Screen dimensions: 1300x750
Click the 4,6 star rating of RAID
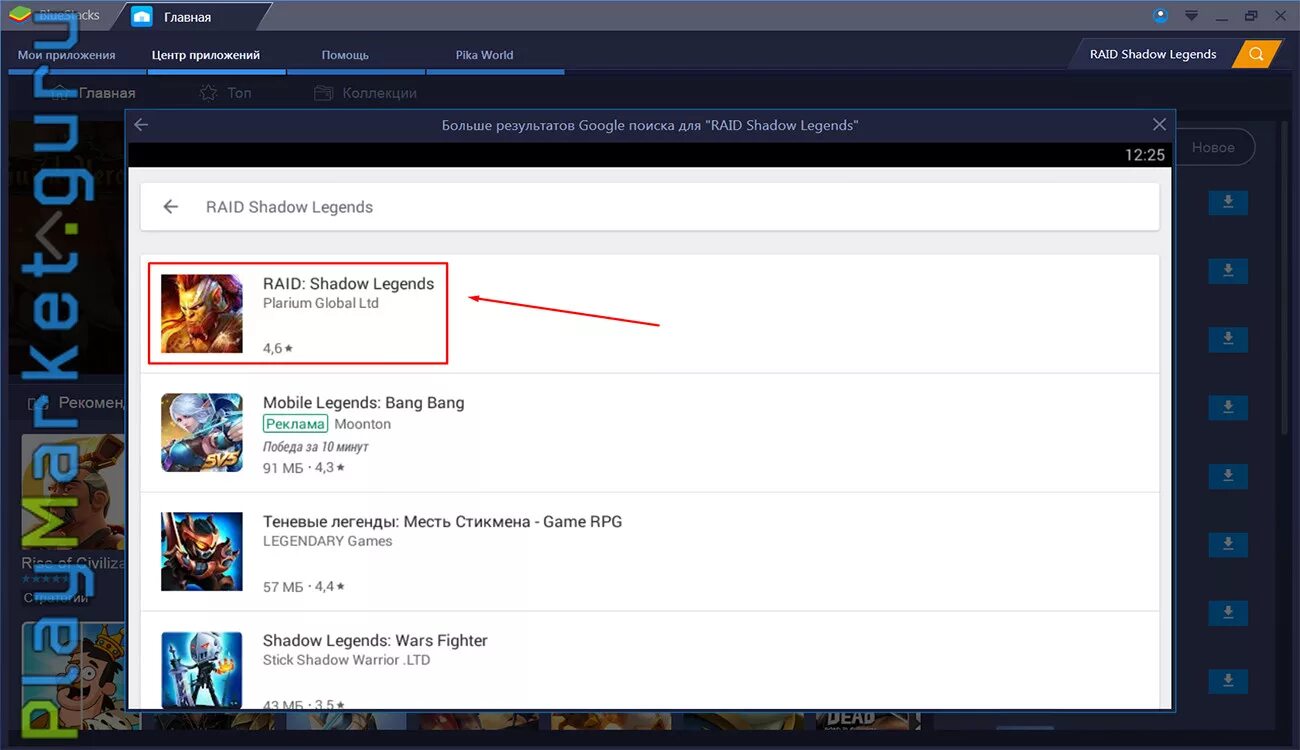click(x=278, y=349)
